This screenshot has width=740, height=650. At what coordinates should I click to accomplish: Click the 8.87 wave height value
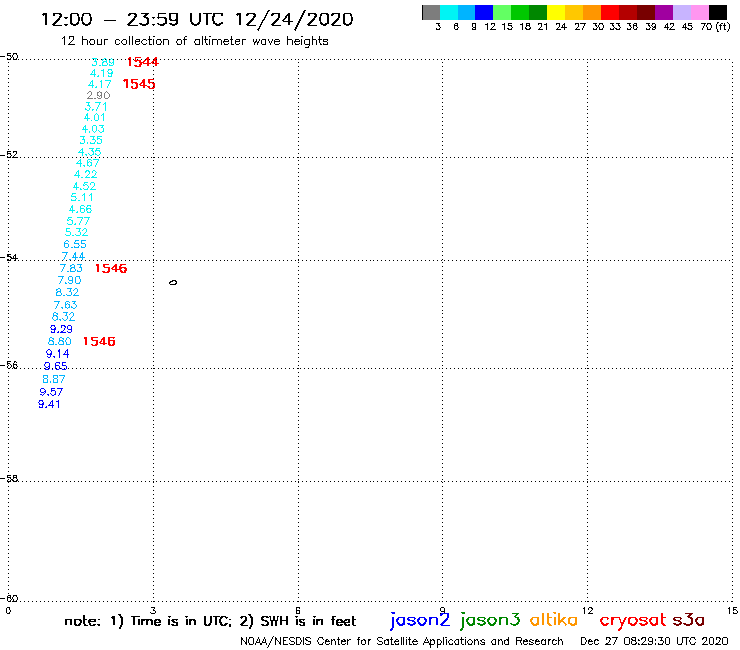54,379
